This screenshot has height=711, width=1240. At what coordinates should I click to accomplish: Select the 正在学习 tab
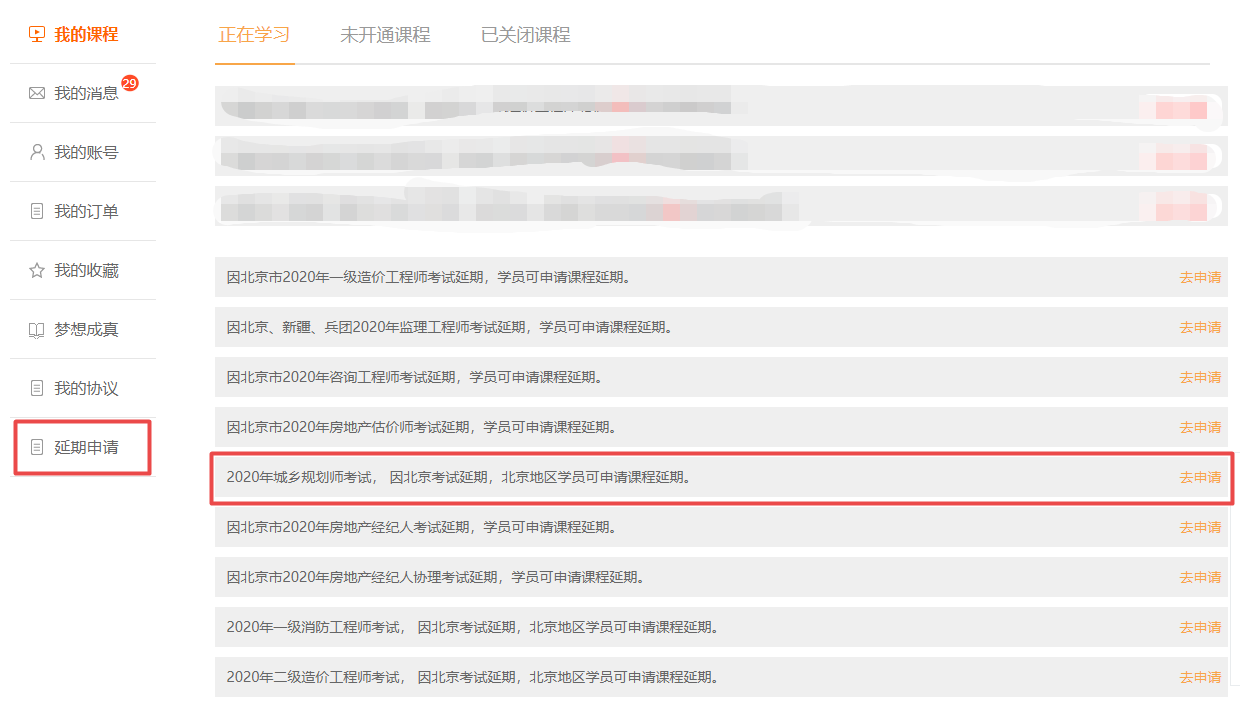tap(253, 34)
